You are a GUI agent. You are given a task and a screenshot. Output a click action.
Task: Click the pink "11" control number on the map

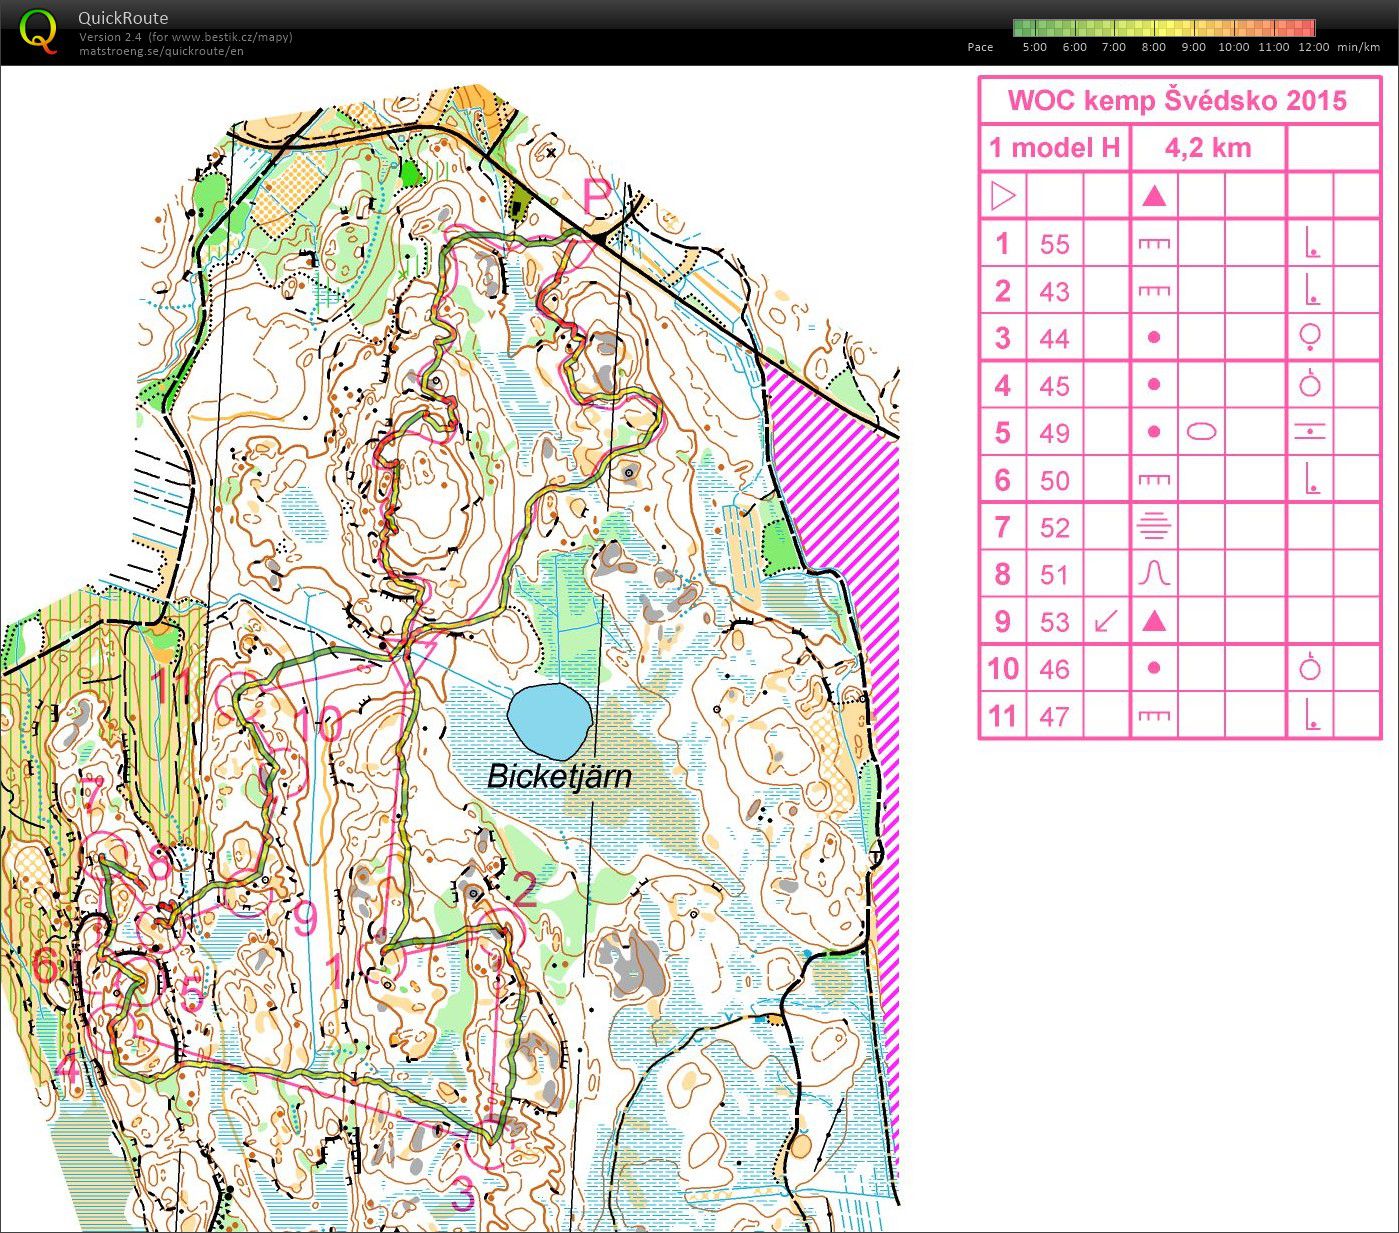170,686
